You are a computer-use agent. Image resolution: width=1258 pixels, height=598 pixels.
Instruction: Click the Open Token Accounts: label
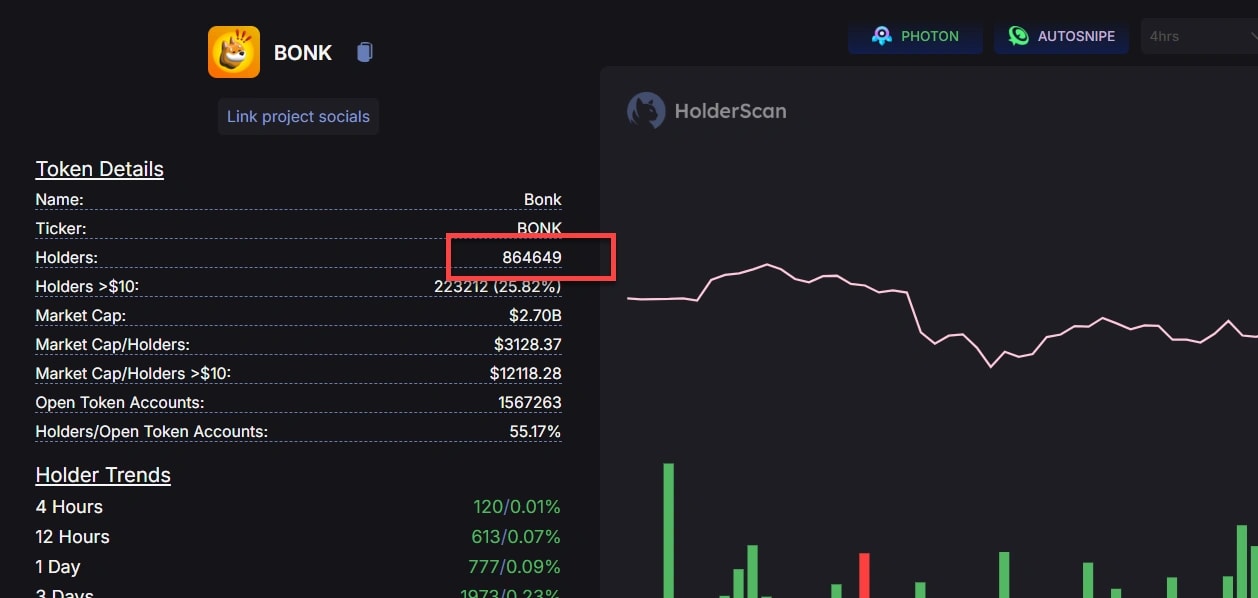(120, 402)
